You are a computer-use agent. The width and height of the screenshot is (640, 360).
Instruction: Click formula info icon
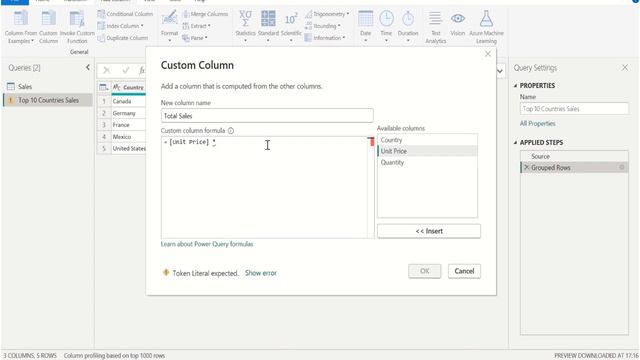coord(231,131)
